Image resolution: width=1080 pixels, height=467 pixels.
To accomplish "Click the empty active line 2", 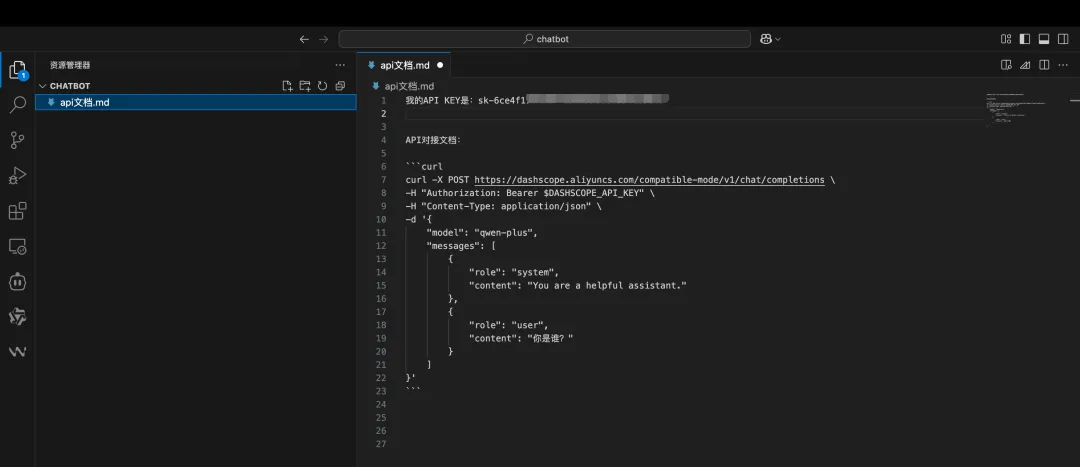I will (x=694, y=114).
